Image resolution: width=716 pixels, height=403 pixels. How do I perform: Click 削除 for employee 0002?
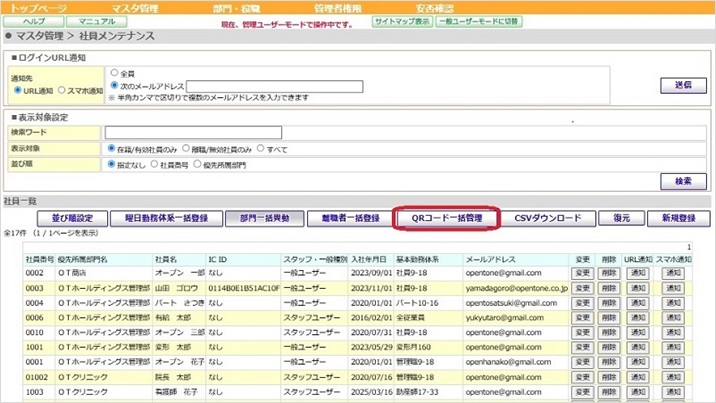(x=609, y=273)
